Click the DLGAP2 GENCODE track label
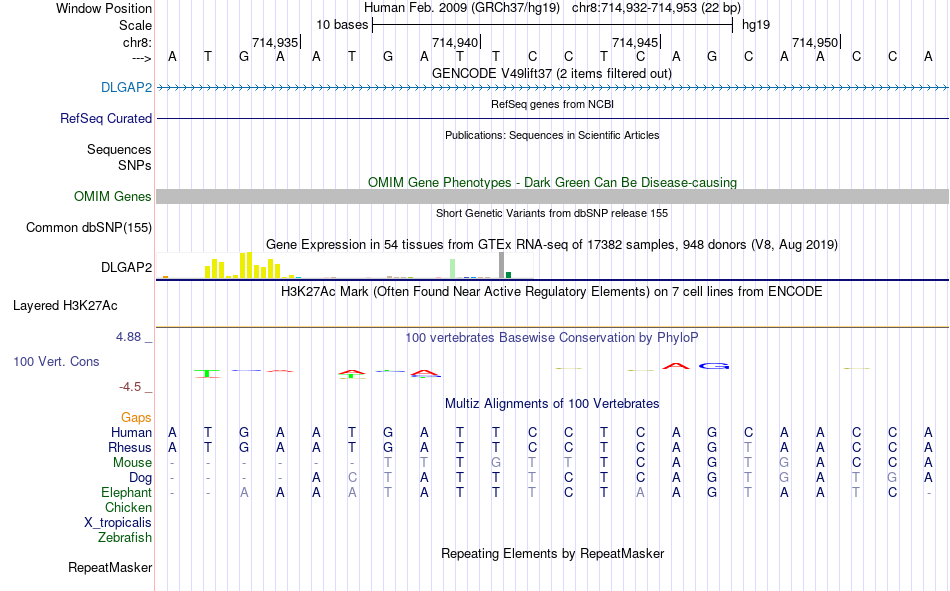Screen dimensions: 950x591 click(x=126, y=87)
